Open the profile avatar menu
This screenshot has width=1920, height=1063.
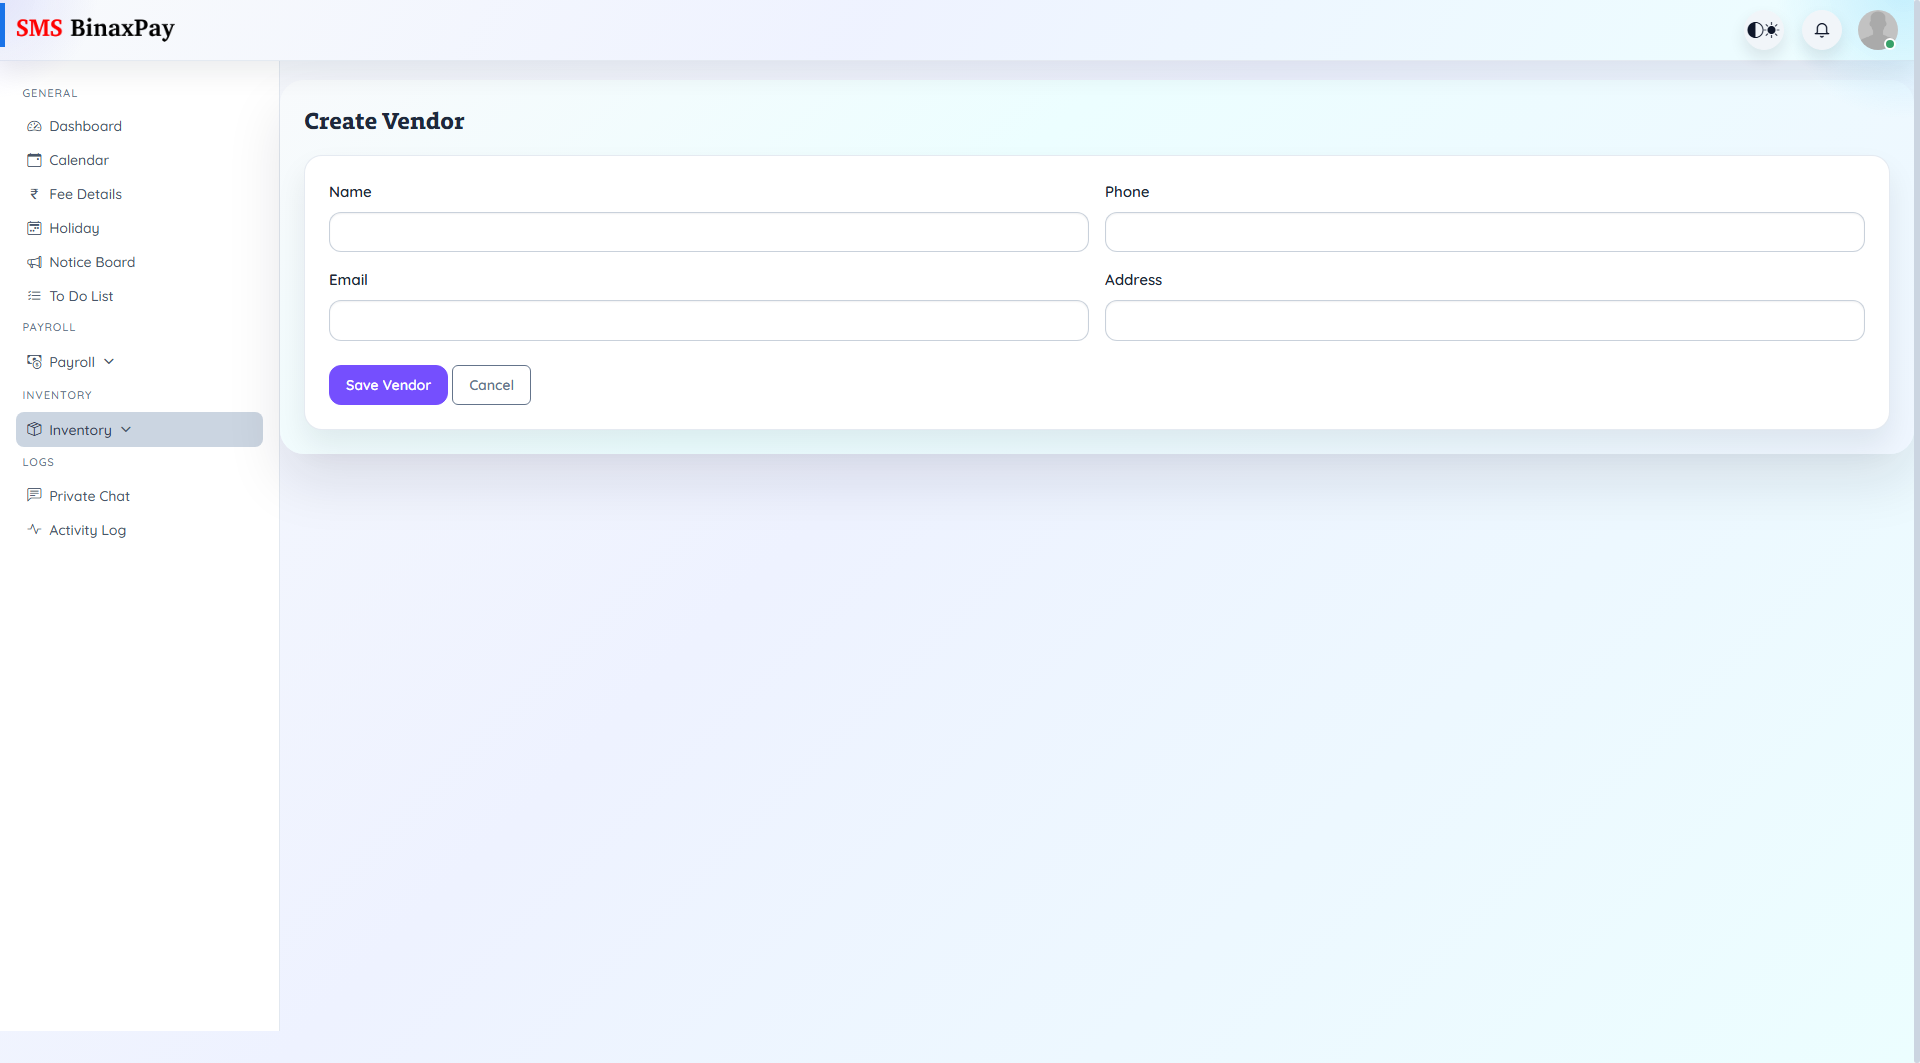tap(1878, 30)
